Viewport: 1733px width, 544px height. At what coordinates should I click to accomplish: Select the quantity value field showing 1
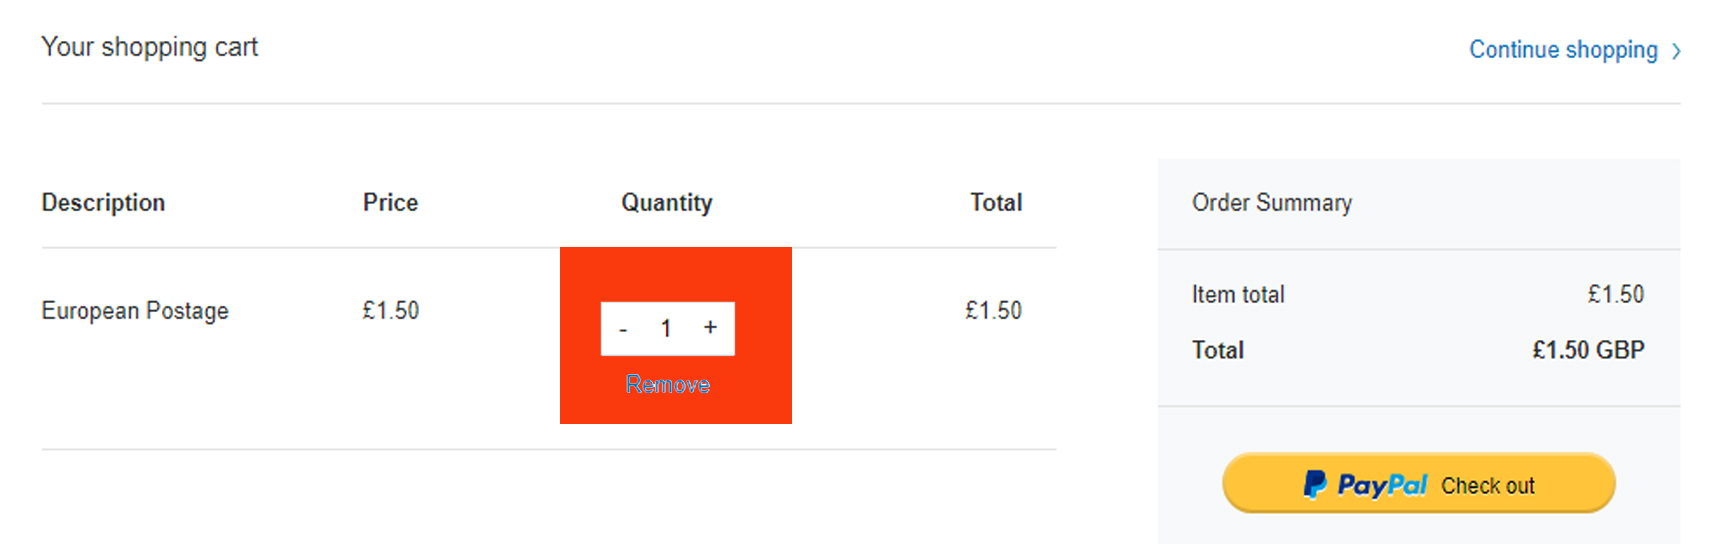(666, 329)
